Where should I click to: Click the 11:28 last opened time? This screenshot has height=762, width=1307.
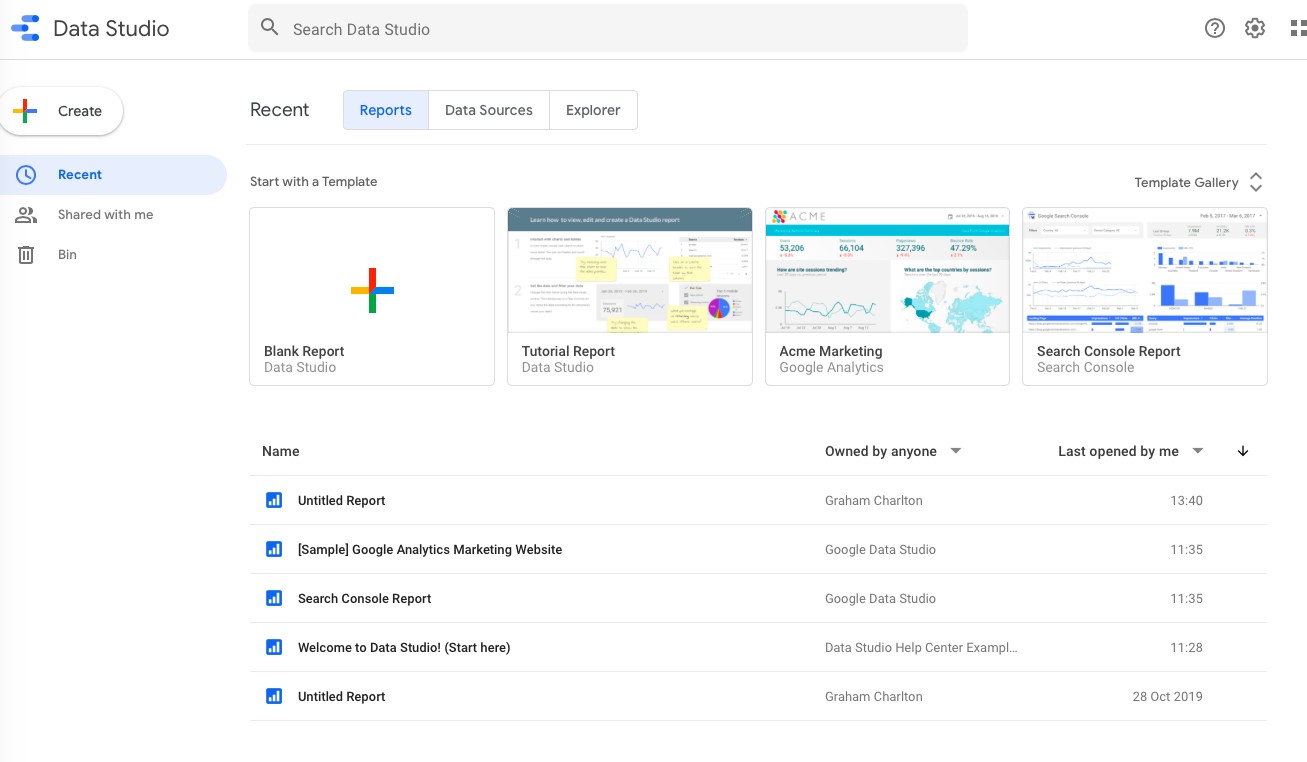click(1187, 647)
